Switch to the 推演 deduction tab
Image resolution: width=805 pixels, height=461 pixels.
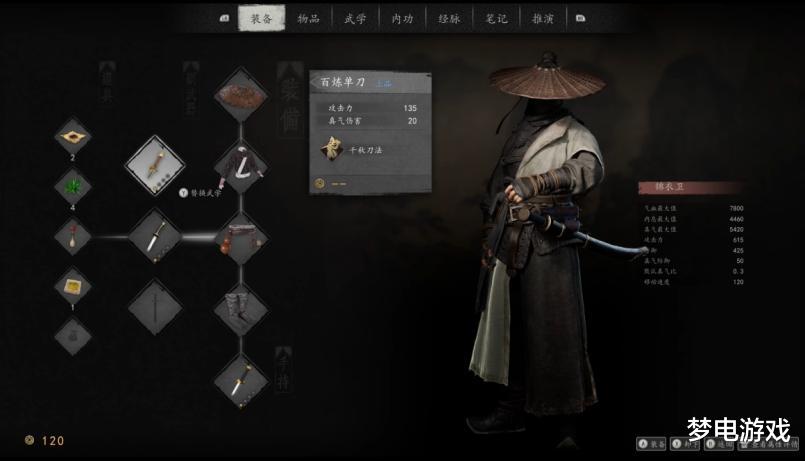[x=543, y=19]
